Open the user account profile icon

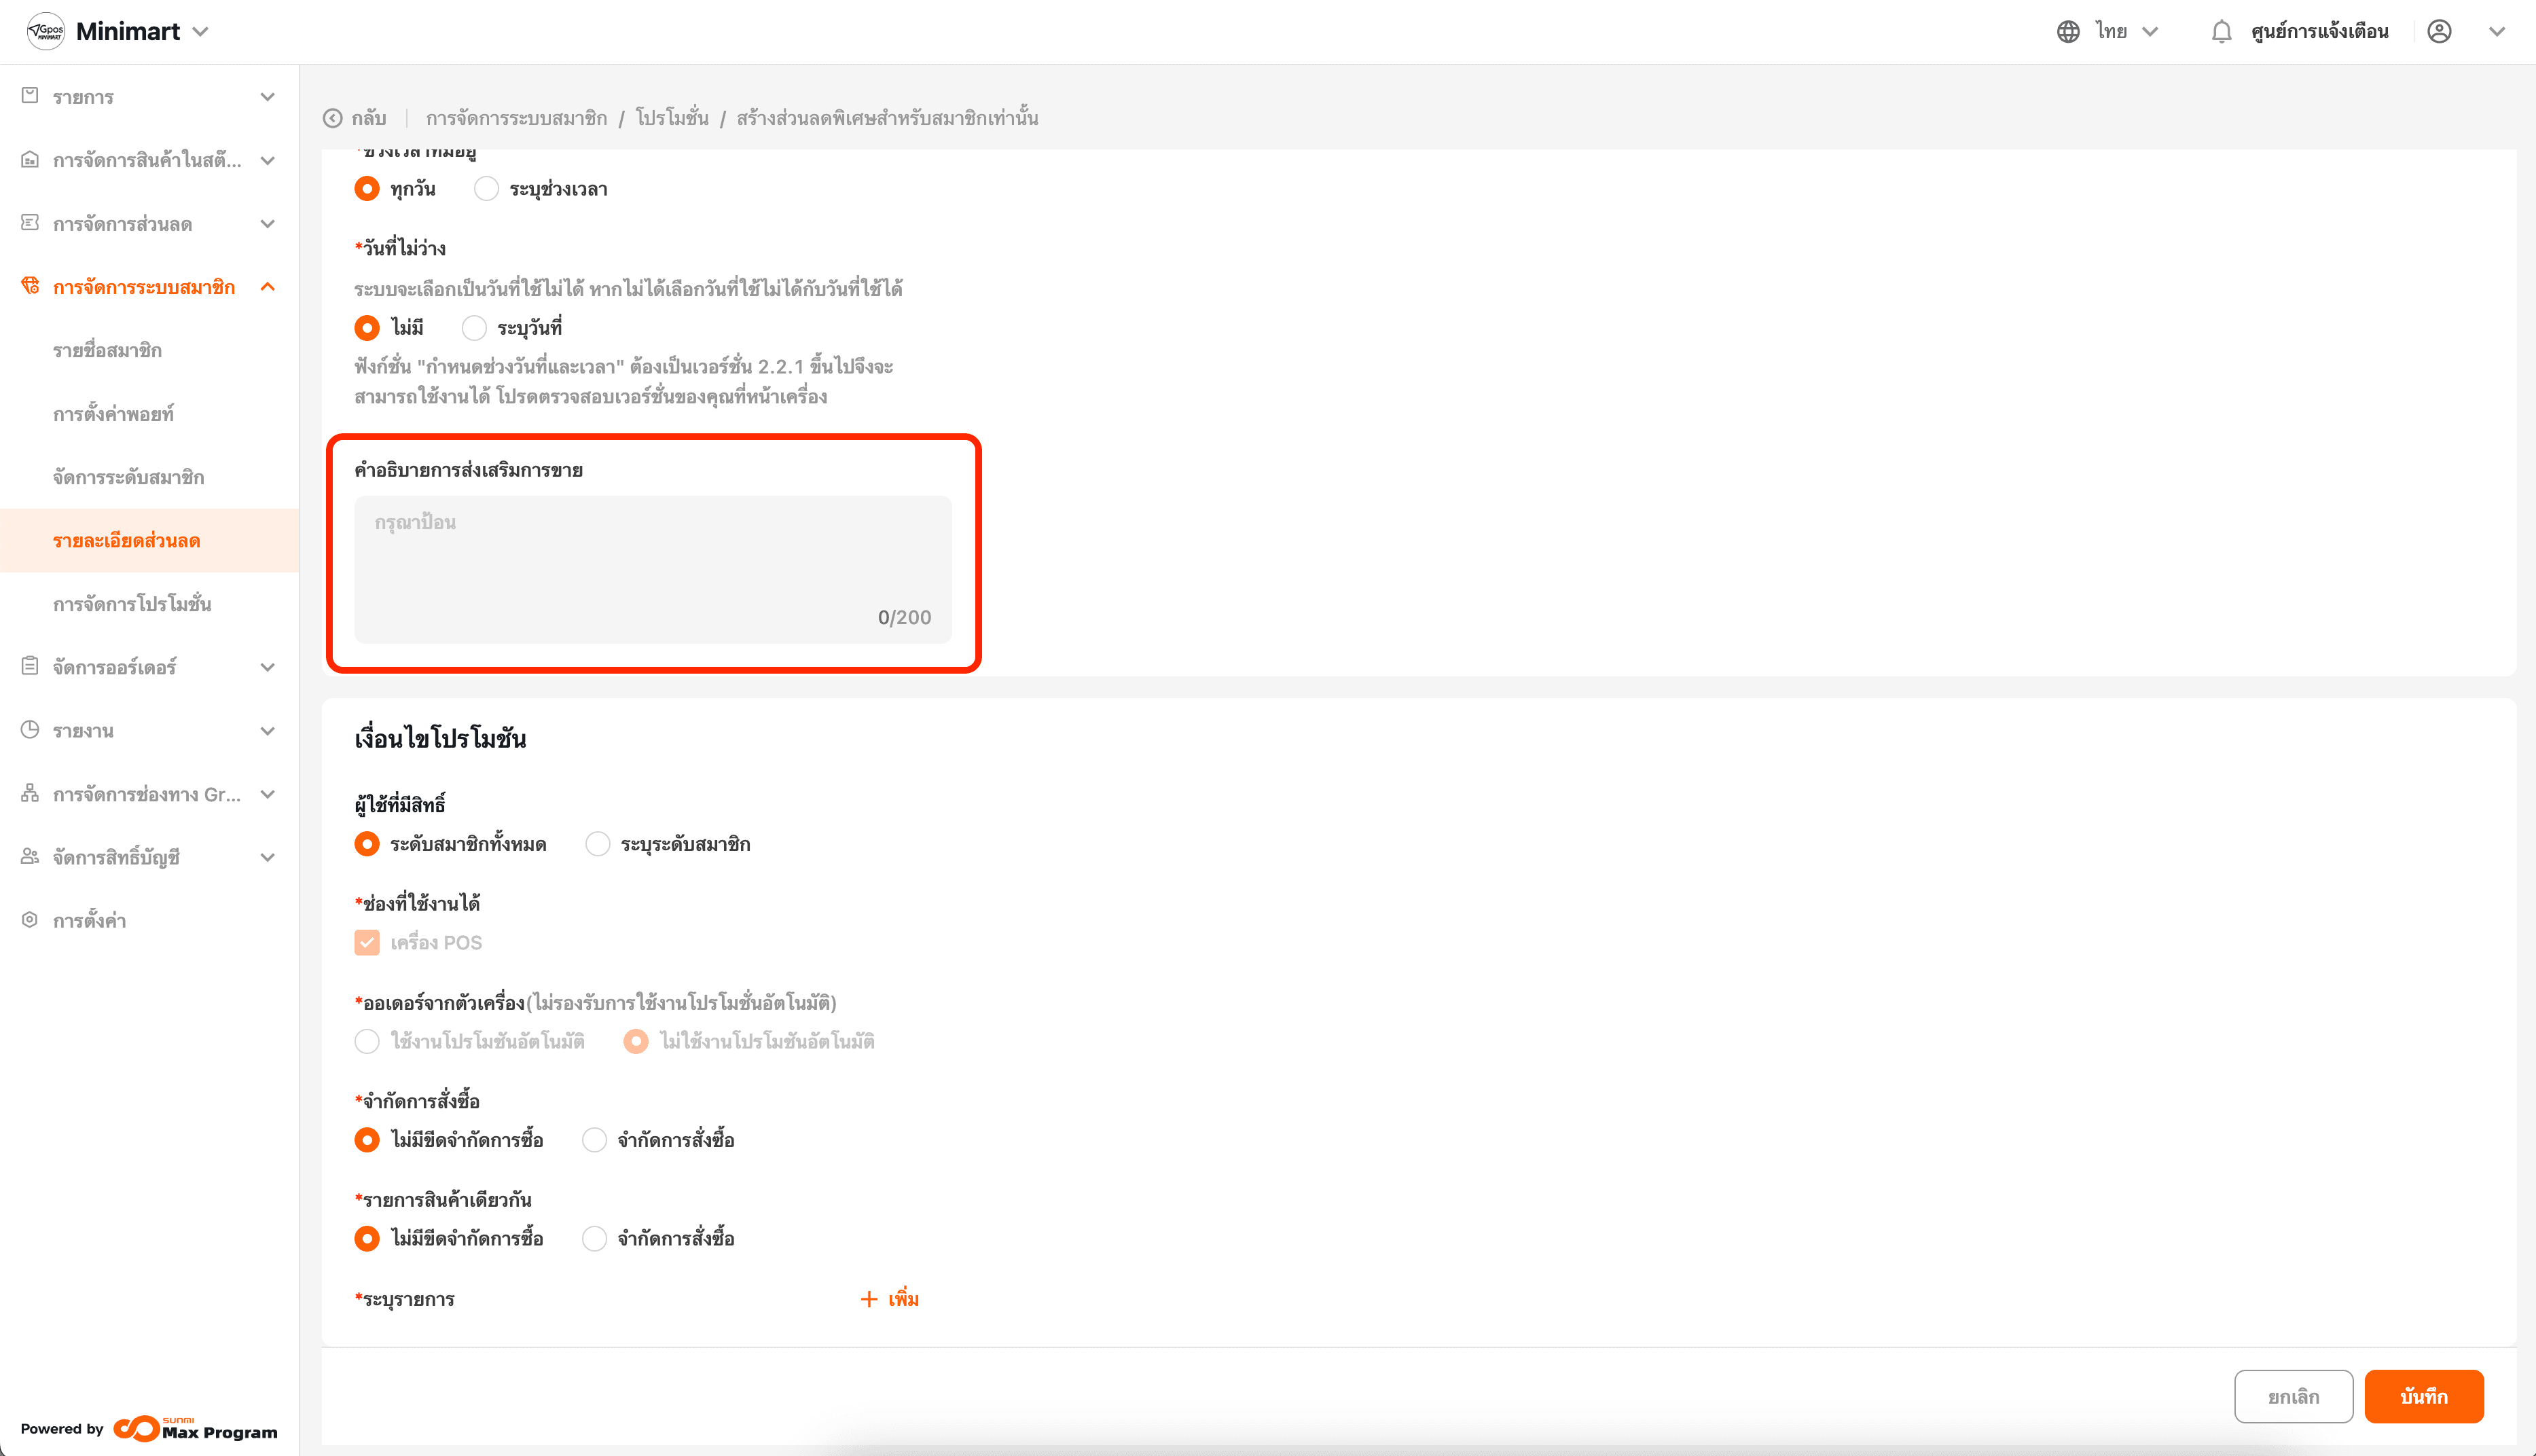(2439, 32)
